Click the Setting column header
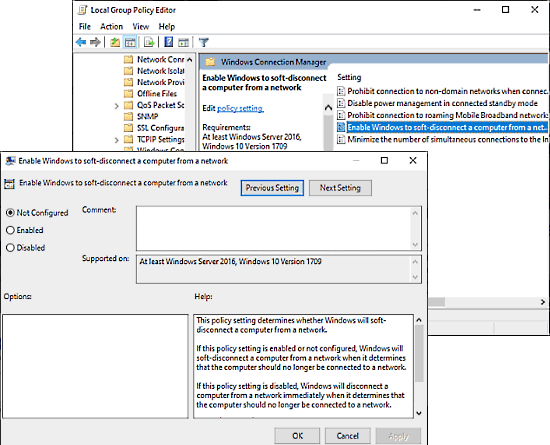 coord(349,77)
